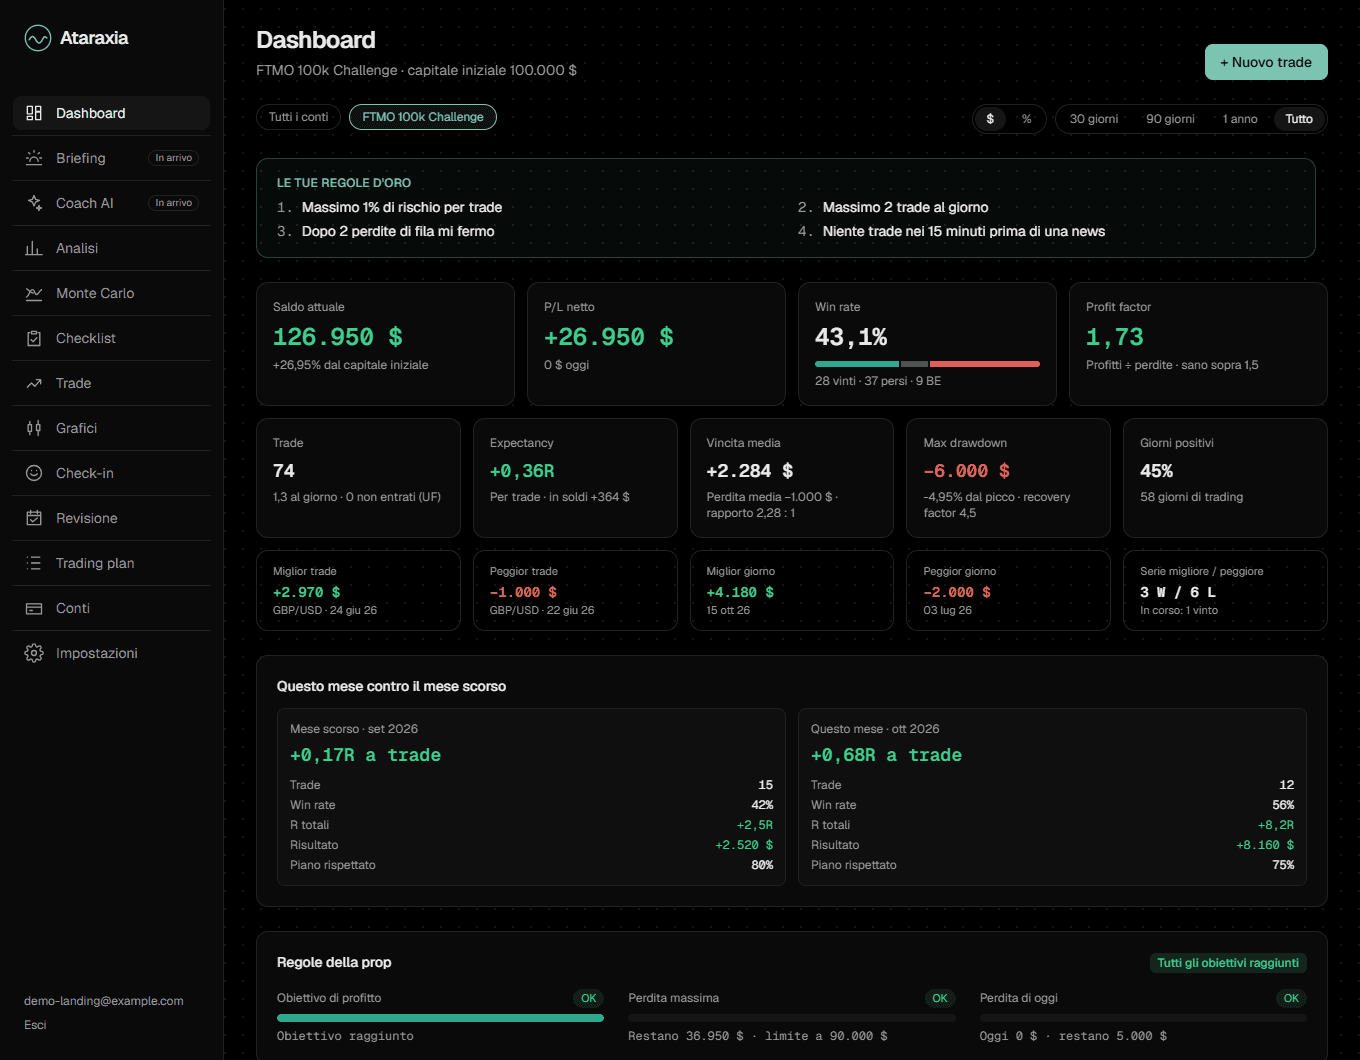The height and width of the screenshot is (1060, 1360).
Task: Click the Nuovo trade button
Action: pos(1266,62)
